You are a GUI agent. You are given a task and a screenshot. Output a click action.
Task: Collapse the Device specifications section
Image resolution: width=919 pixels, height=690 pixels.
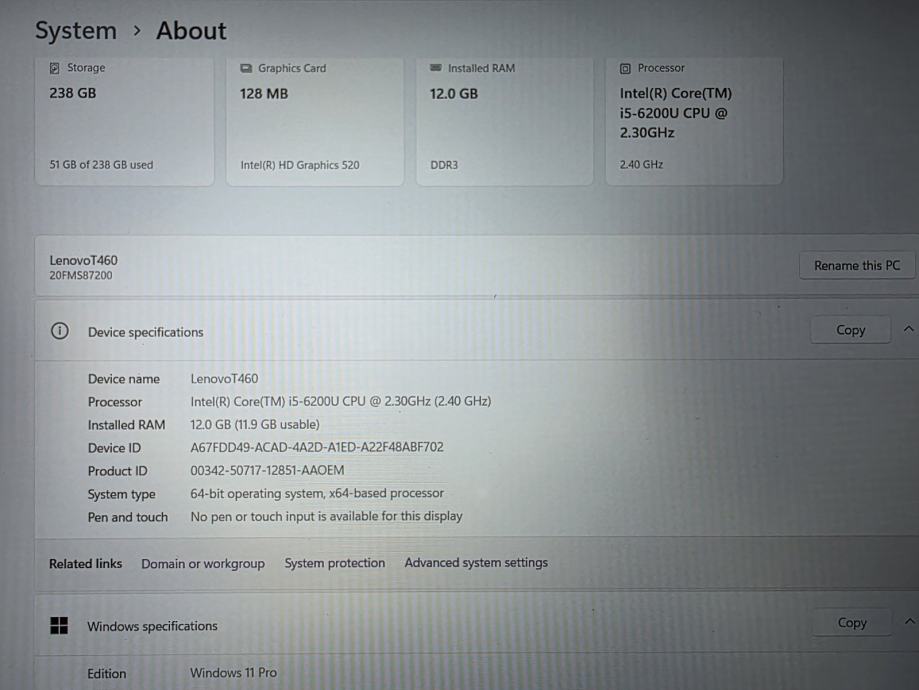(908, 329)
